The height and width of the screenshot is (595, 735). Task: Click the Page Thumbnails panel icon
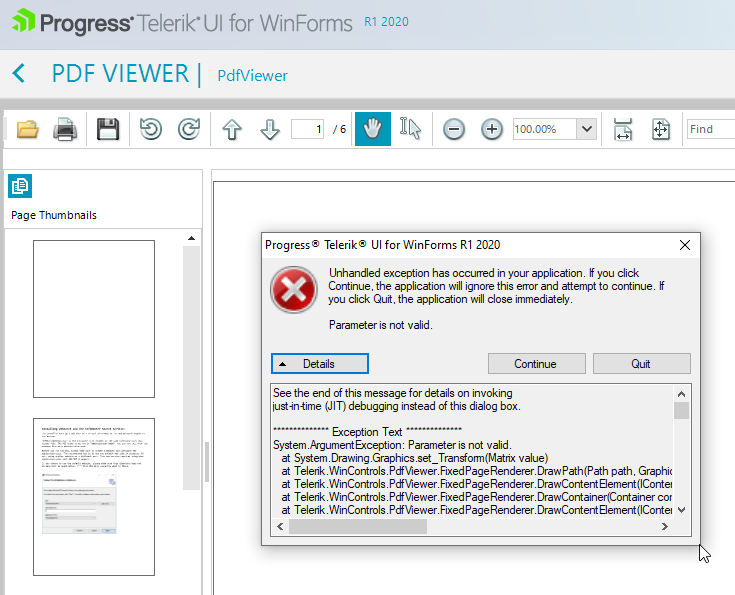[20, 186]
